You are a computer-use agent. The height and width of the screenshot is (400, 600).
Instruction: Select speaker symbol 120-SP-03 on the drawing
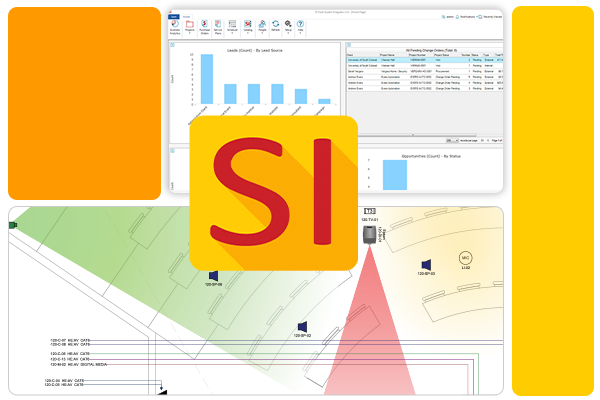pos(426,265)
